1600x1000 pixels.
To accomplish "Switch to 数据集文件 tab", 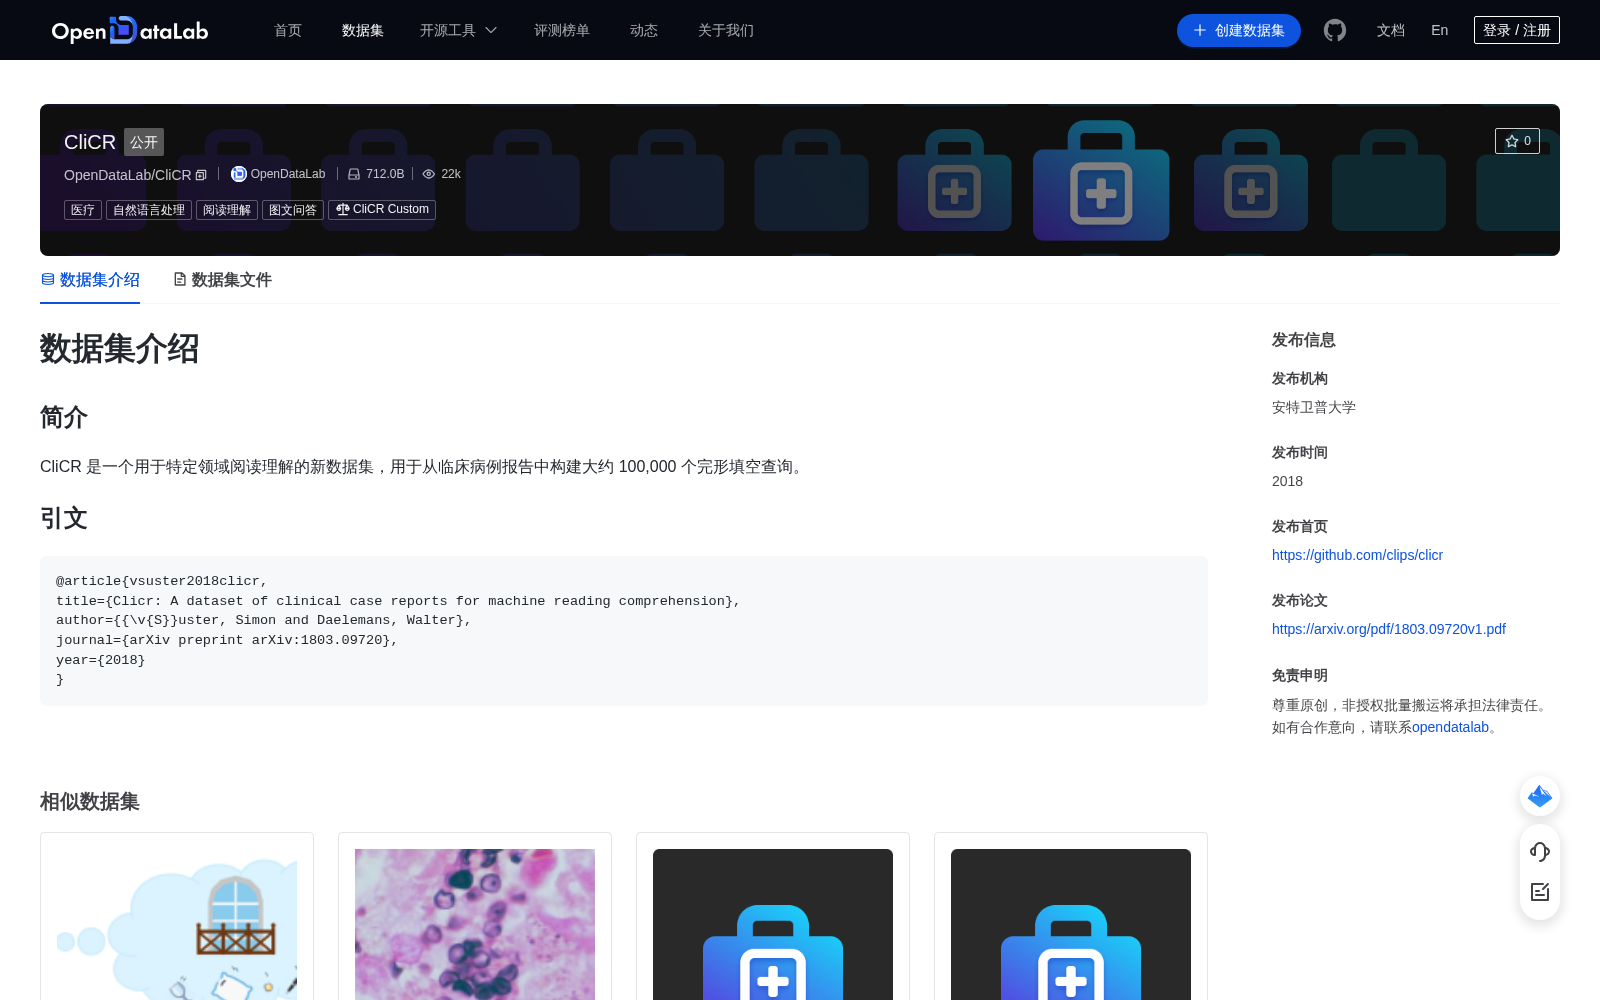I will (222, 280).
